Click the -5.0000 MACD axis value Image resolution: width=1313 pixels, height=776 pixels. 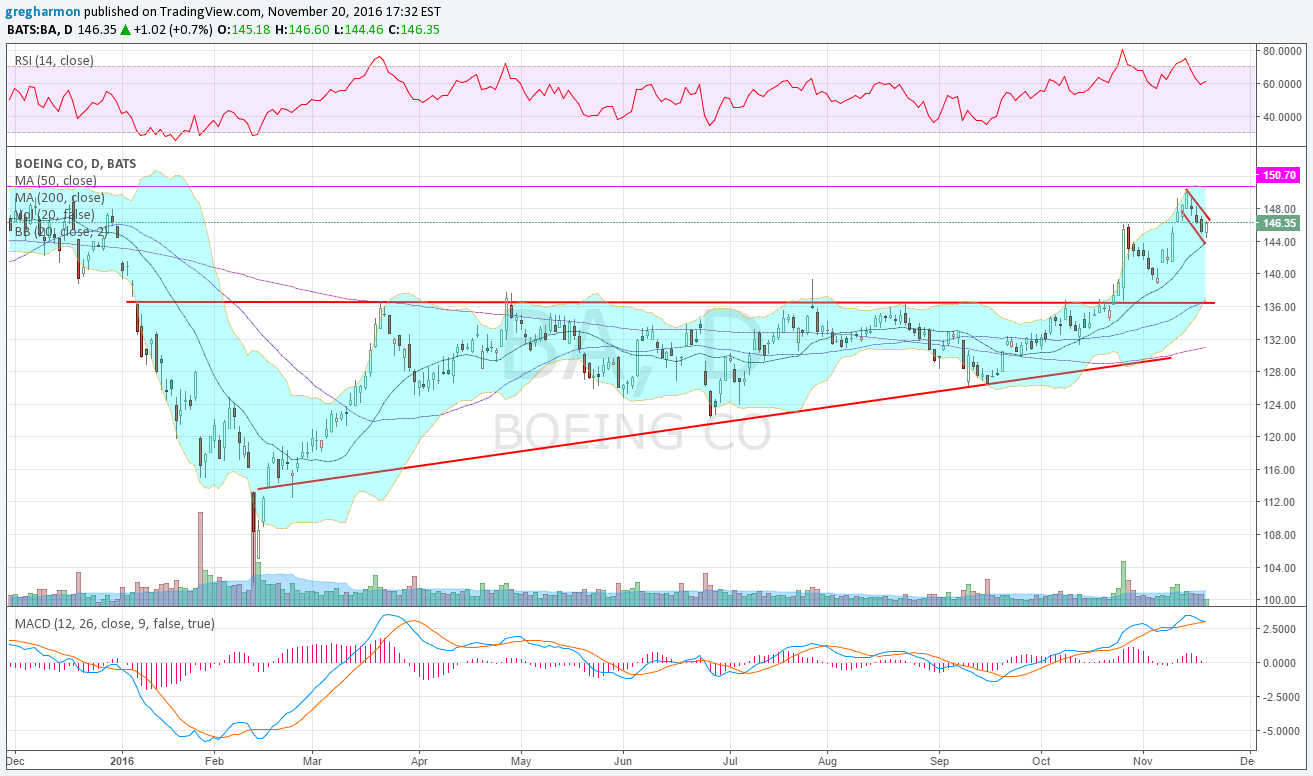pyautogui.click(x=1280, y=731)
